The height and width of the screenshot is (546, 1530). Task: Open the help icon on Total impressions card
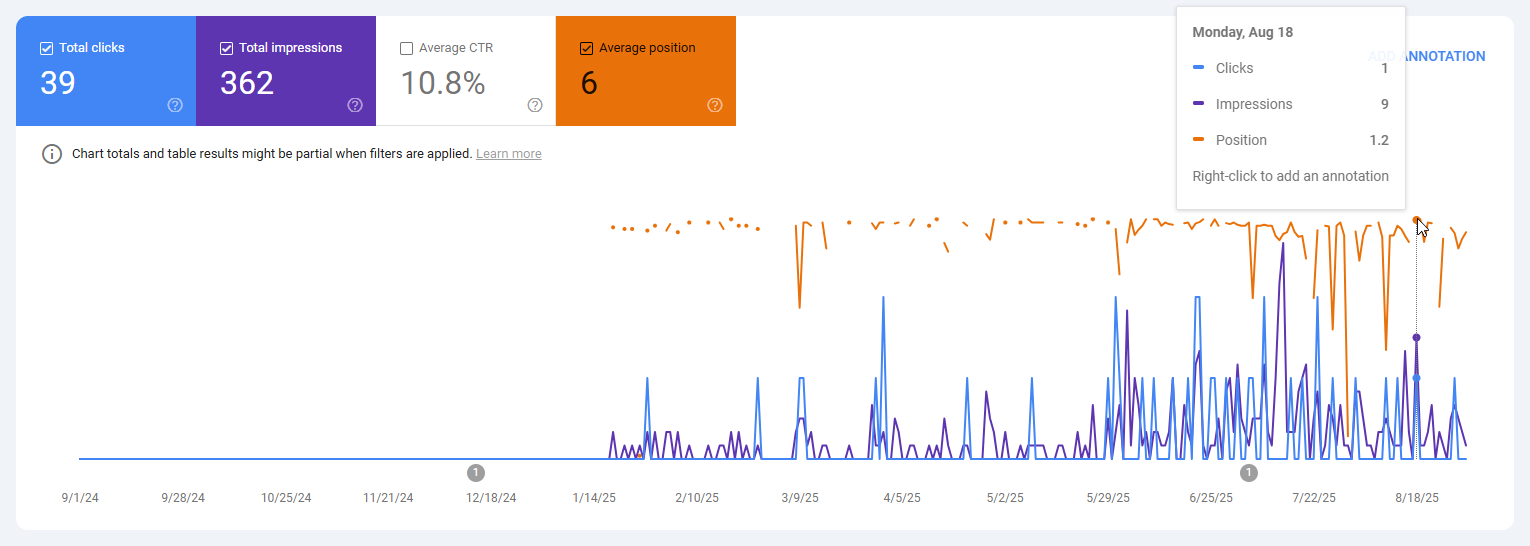point(355,105)
